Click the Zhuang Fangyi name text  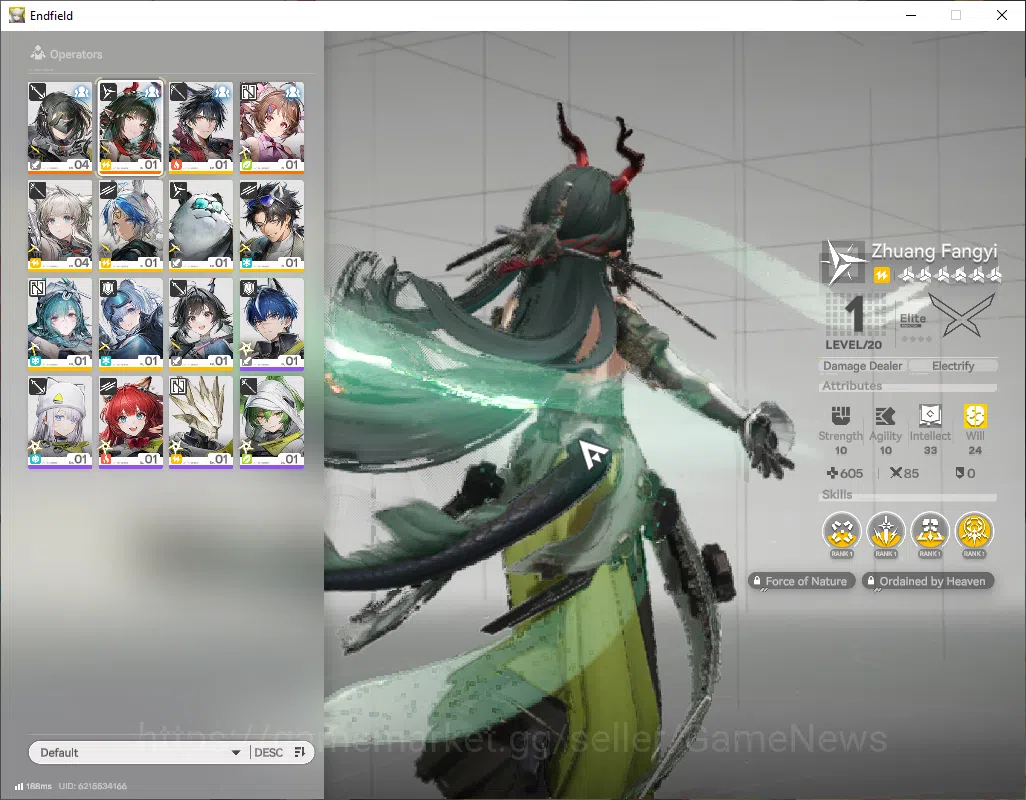(x=934, y=251)
